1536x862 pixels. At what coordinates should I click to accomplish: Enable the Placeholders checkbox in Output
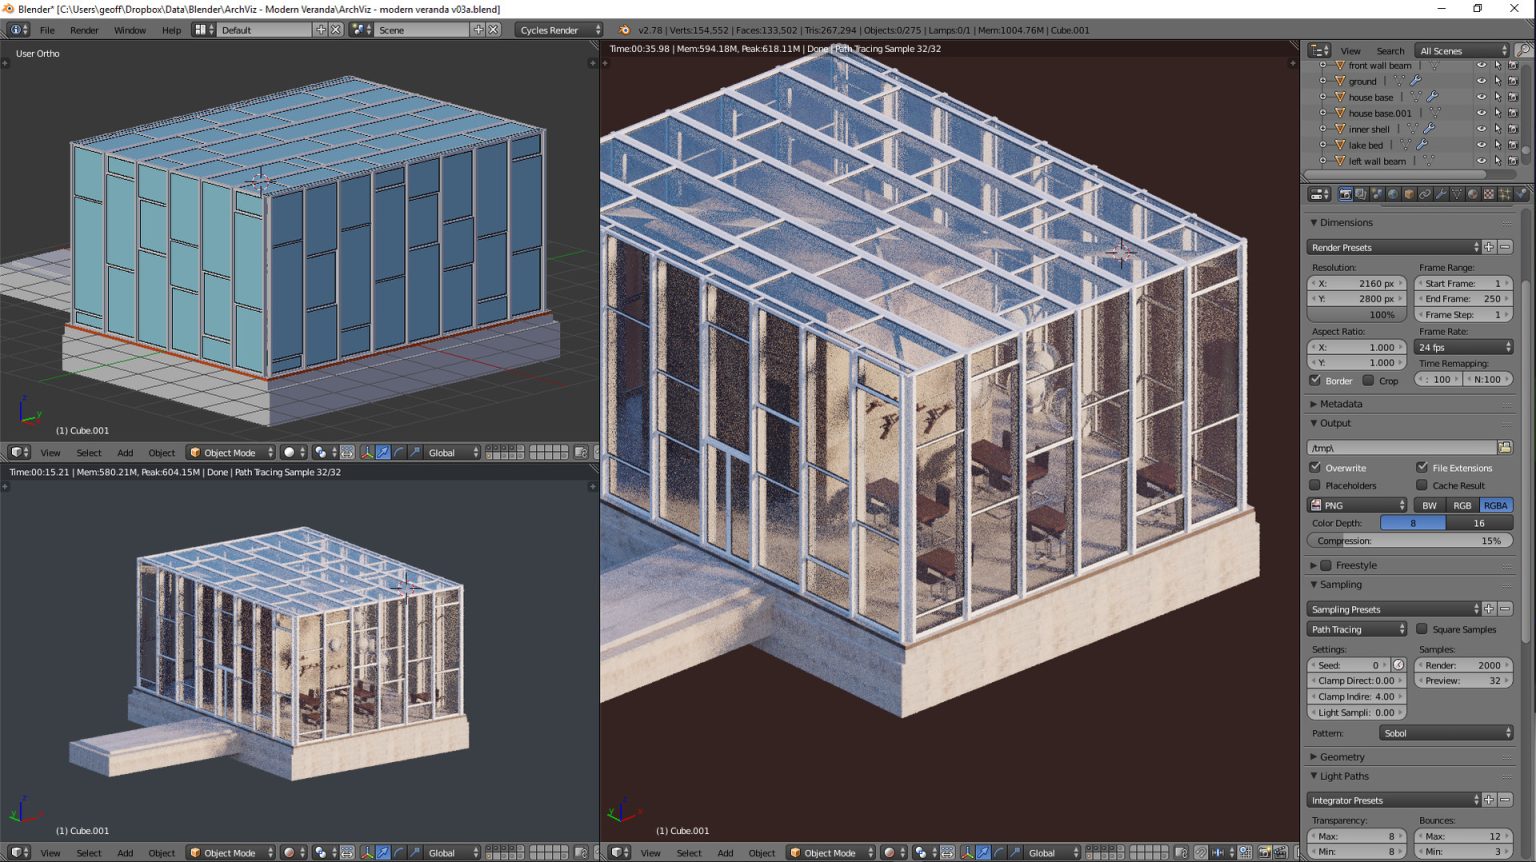point(1314,485)
